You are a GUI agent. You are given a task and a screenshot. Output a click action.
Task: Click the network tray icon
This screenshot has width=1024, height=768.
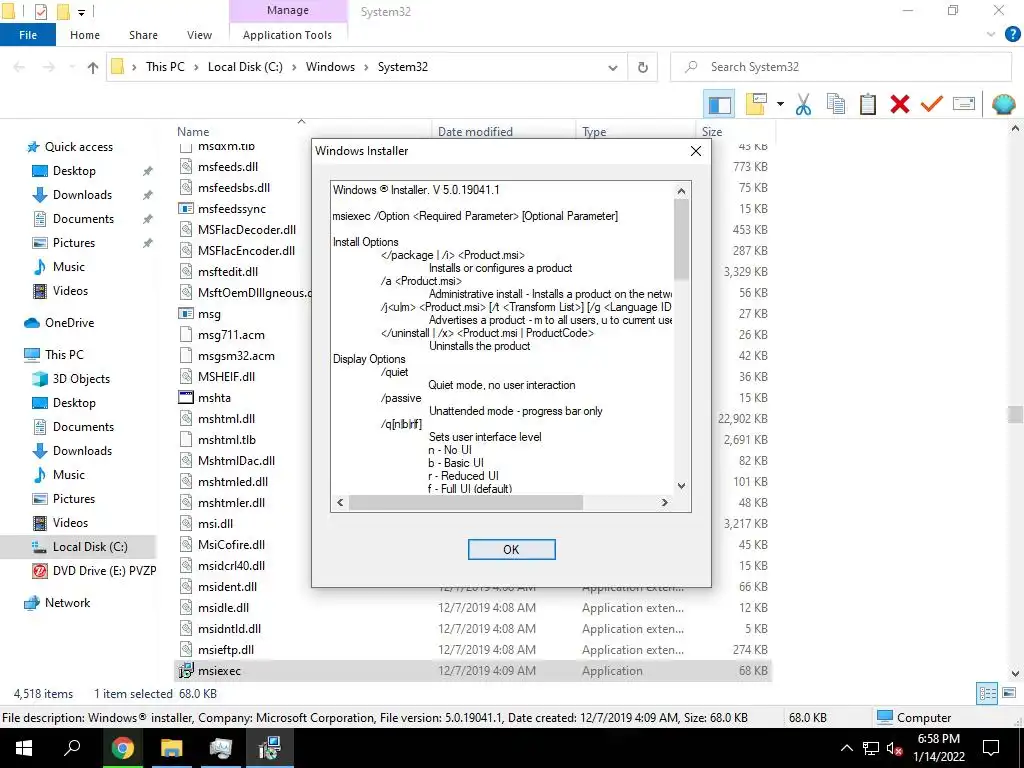[x=871, y=749]
